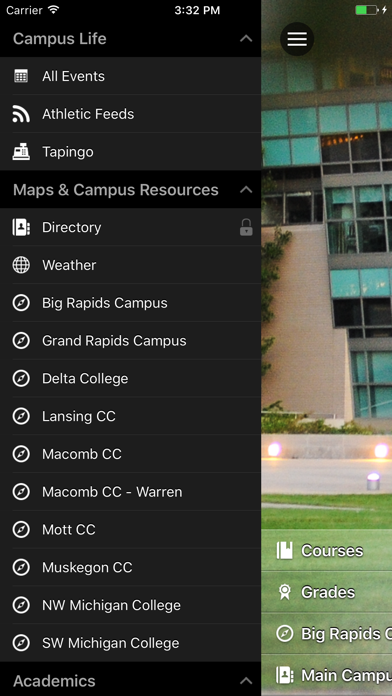Open Courses on the home screen
392x696 pixels.
click(327, 550)
